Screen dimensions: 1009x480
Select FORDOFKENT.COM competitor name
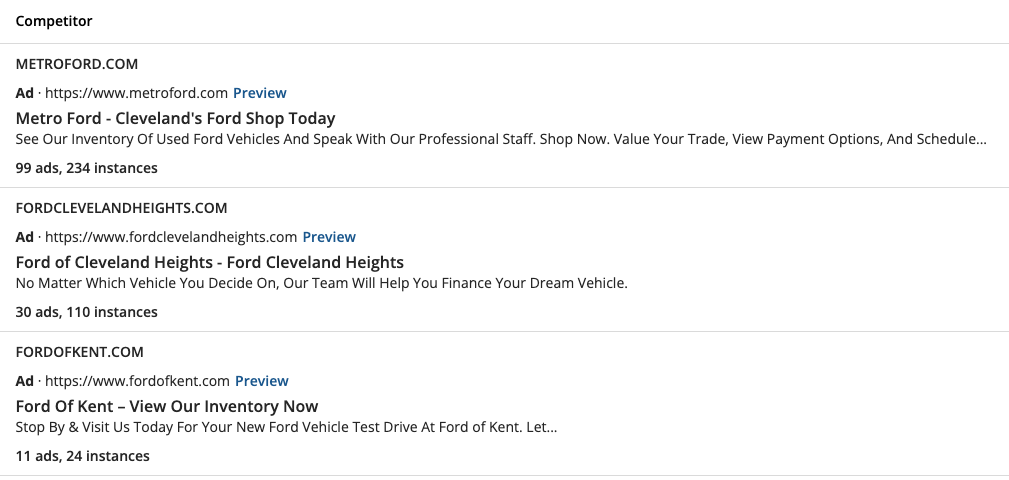tap(79, 353)
